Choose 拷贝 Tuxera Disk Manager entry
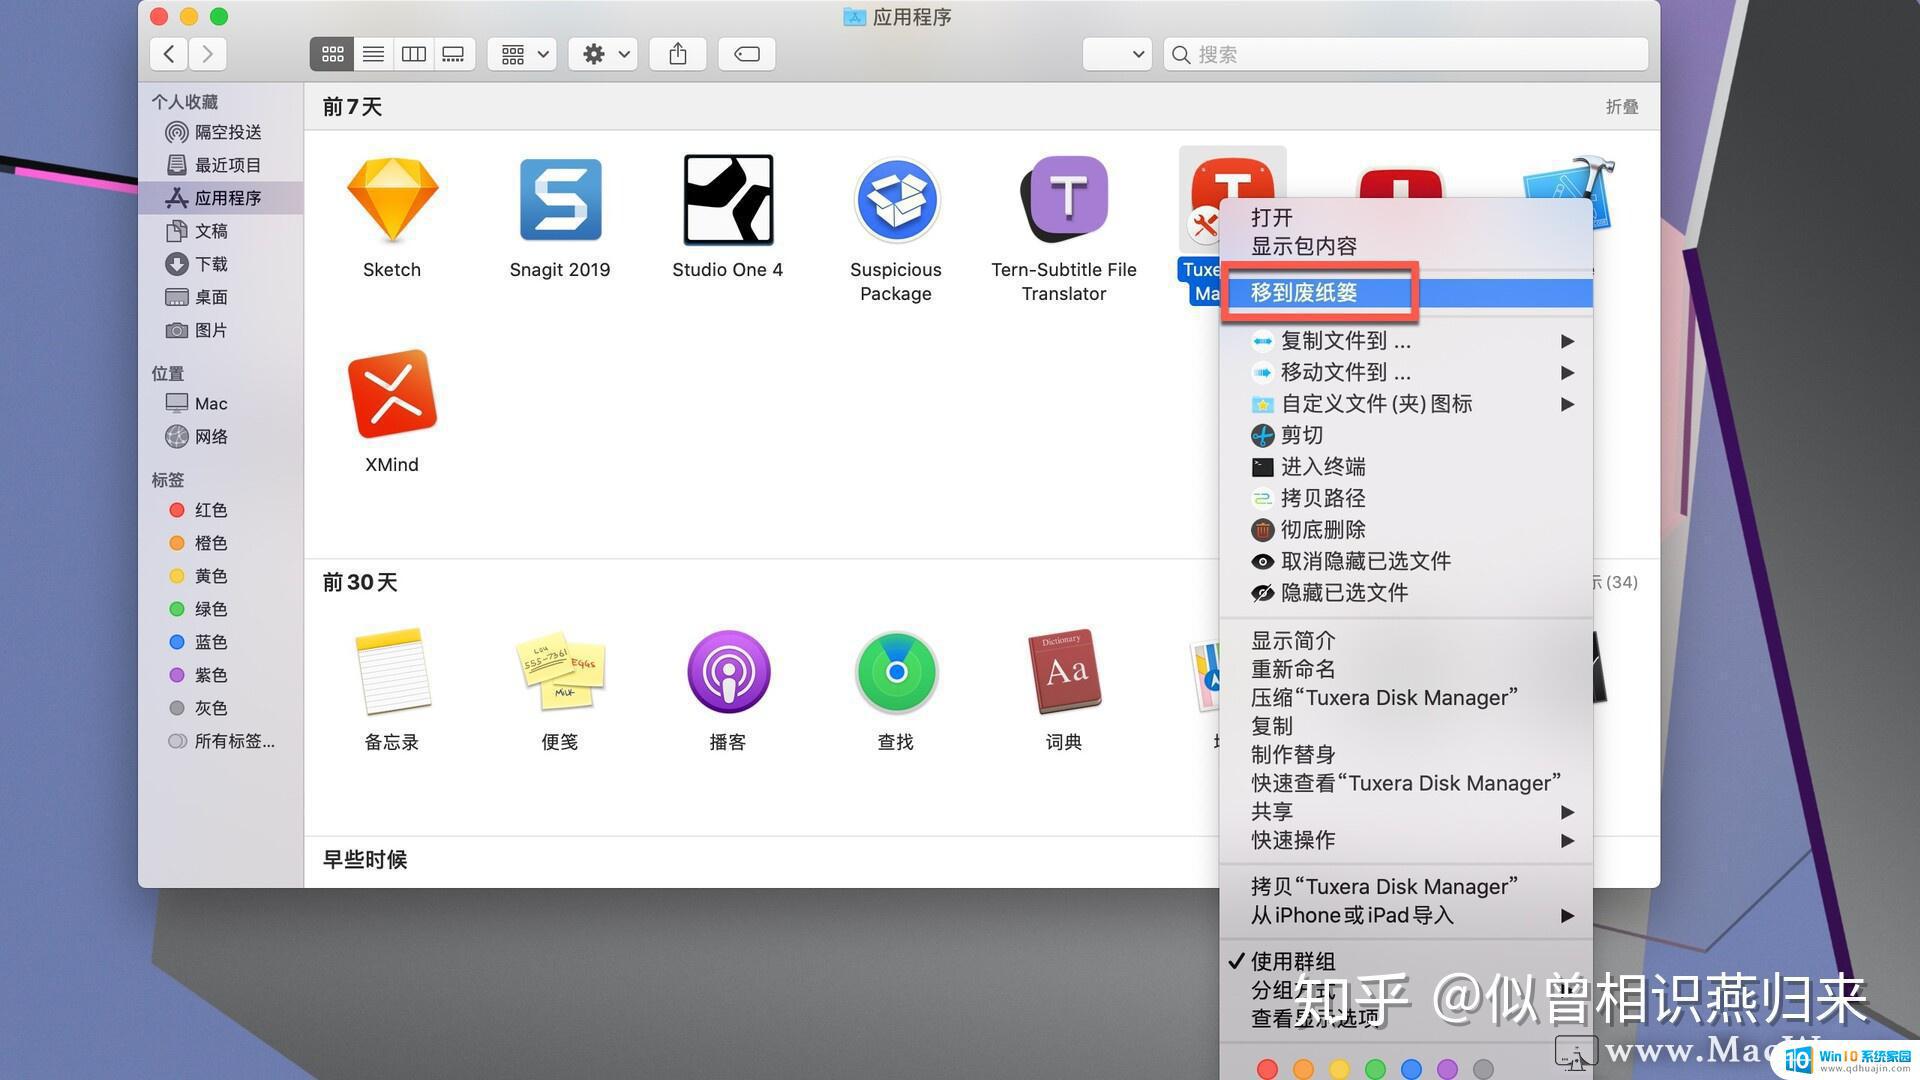 click(1406, 887)
